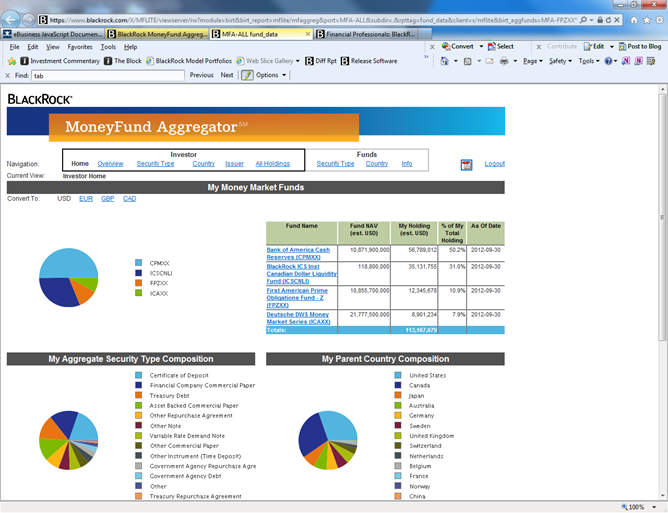The image size is (668, 513).
Task: Click Diff Rpt favorites bar link
Action: coord(321,61)
